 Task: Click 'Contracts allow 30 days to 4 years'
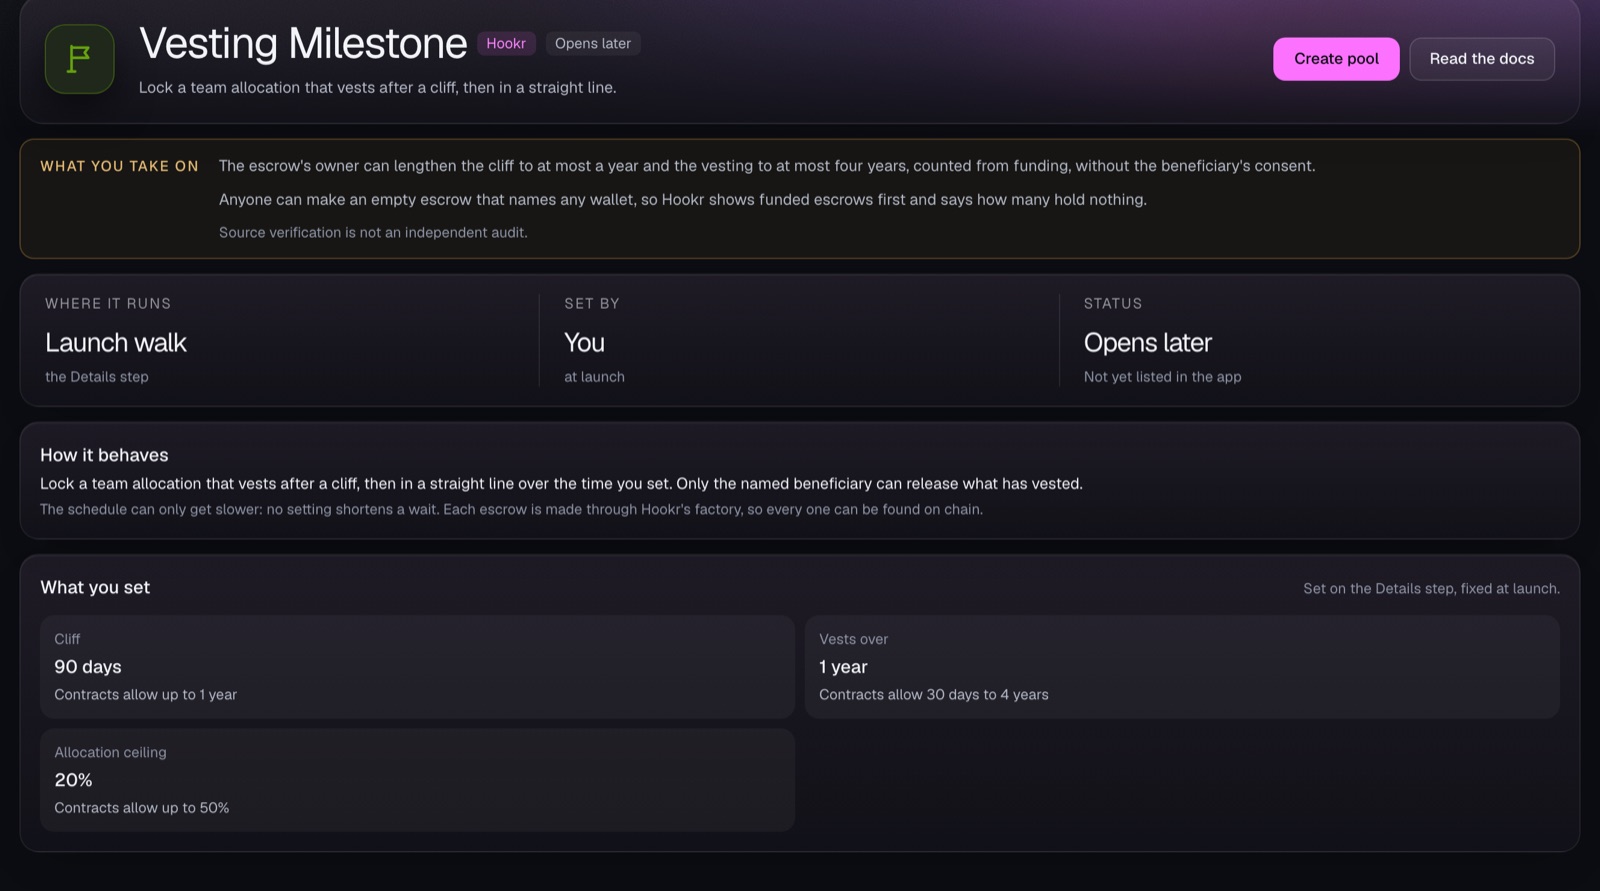tap(934, 695)
